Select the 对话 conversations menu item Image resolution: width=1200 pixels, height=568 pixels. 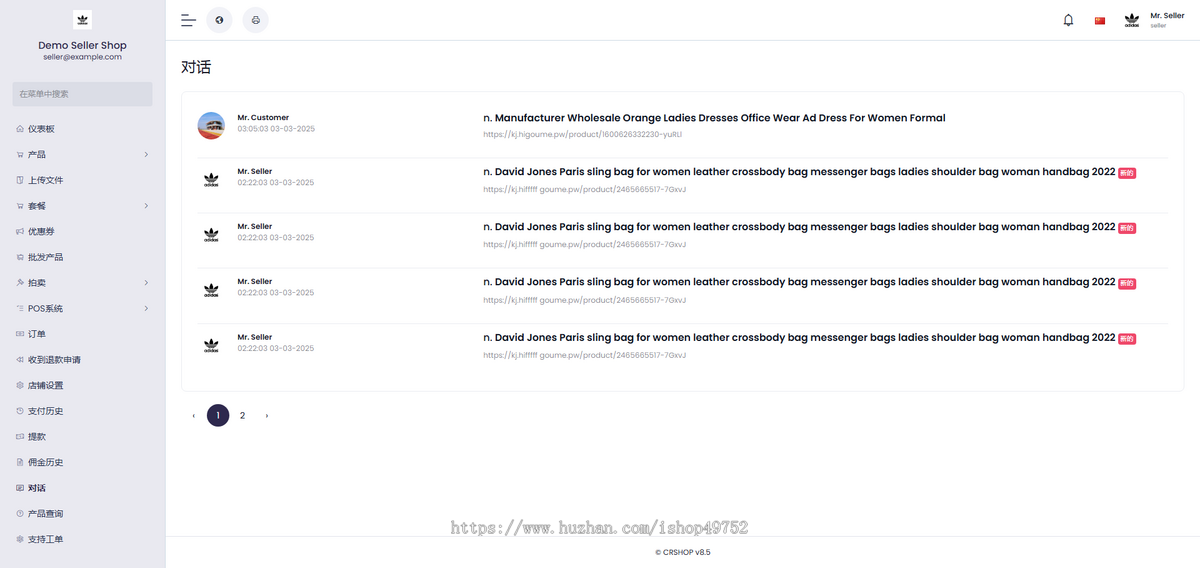(x=82, y=488)
